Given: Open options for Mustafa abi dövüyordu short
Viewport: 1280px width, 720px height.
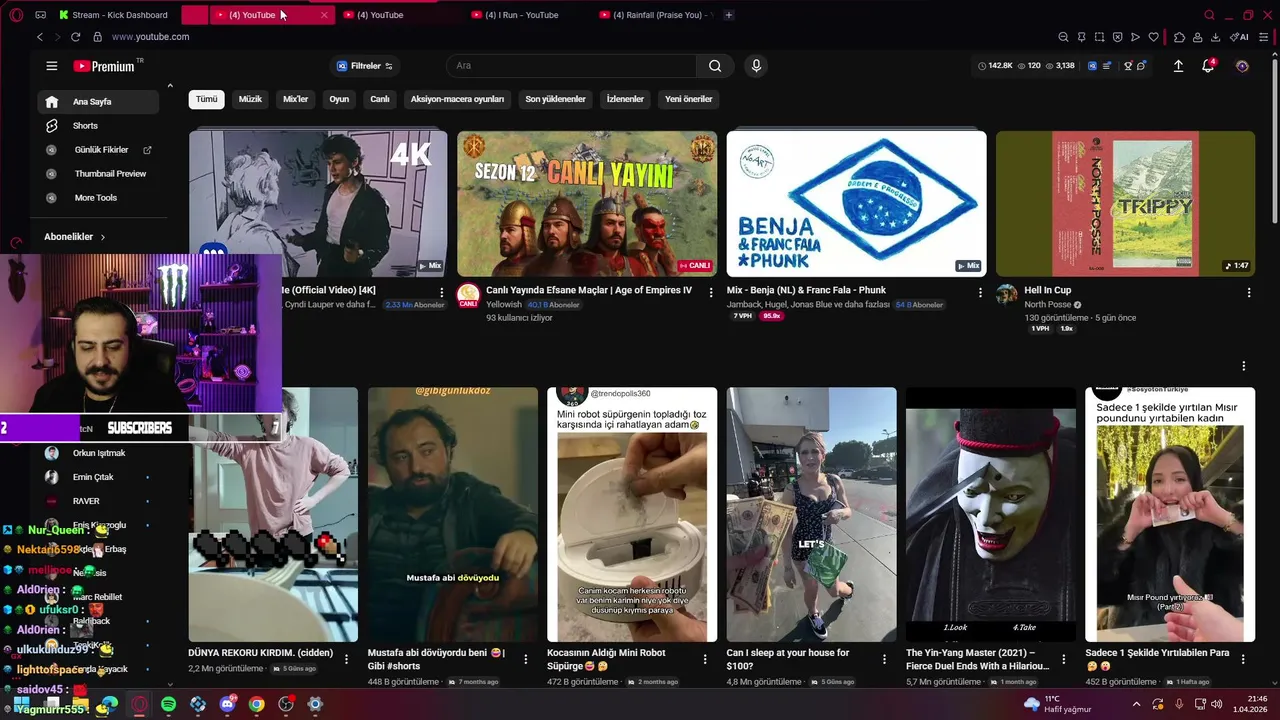Looking at the screenshot, I should coord(526,659).
